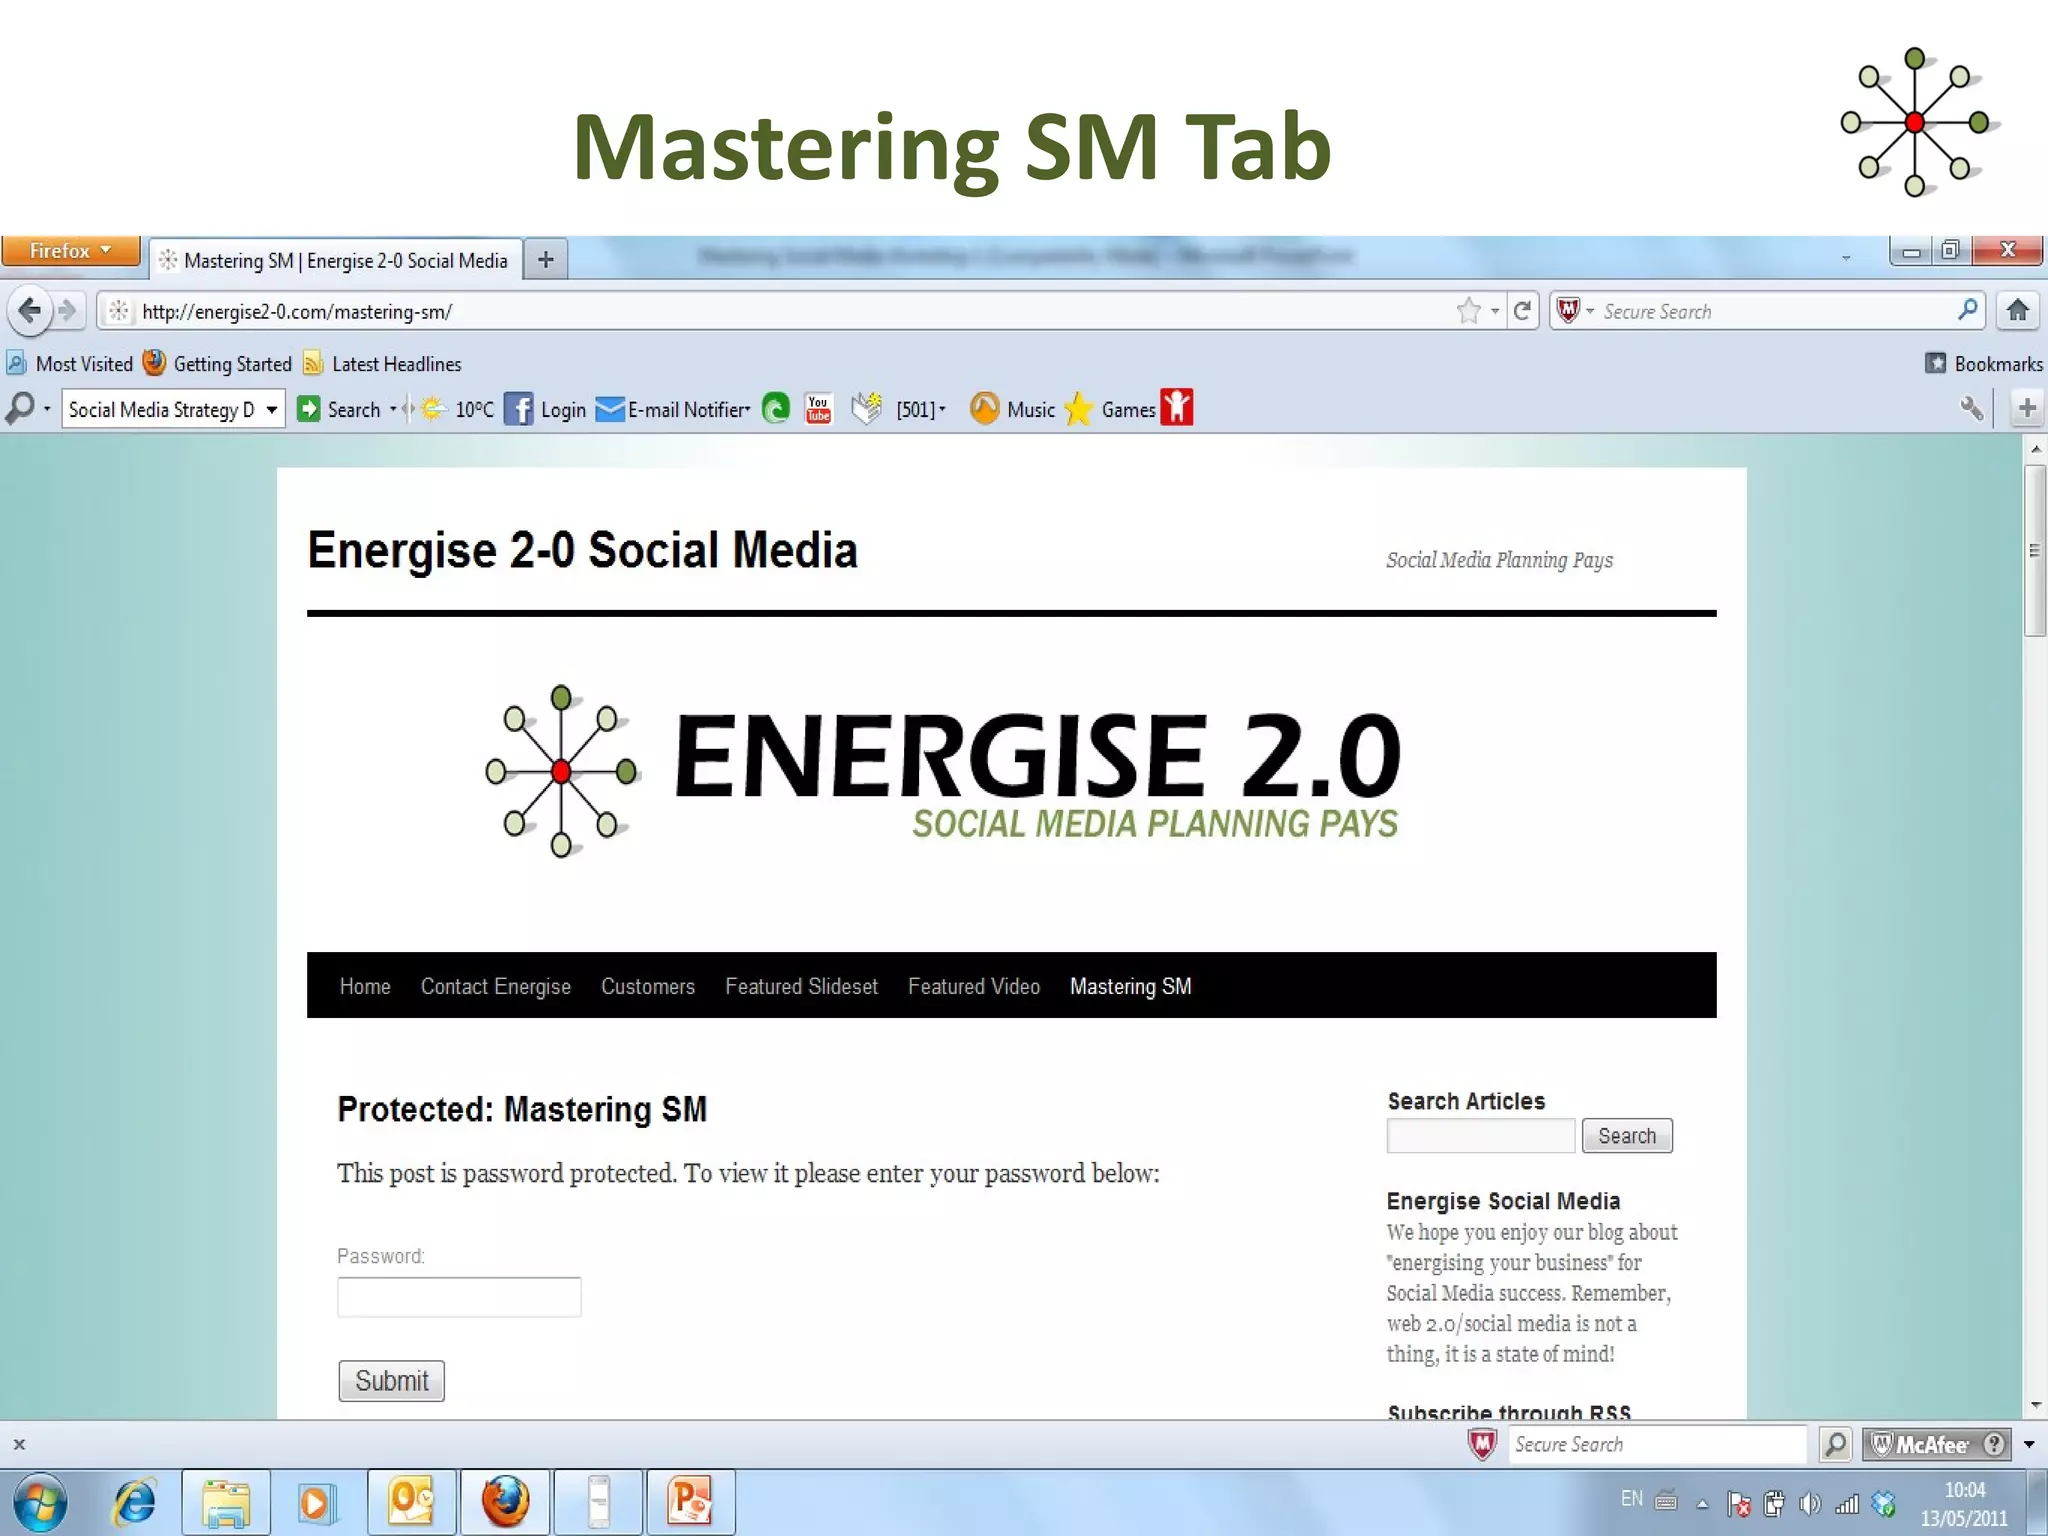Viewport: 2048px width, 1536px height.
Task: Open the Games star toolbar icon
Action: (1078, 409)
